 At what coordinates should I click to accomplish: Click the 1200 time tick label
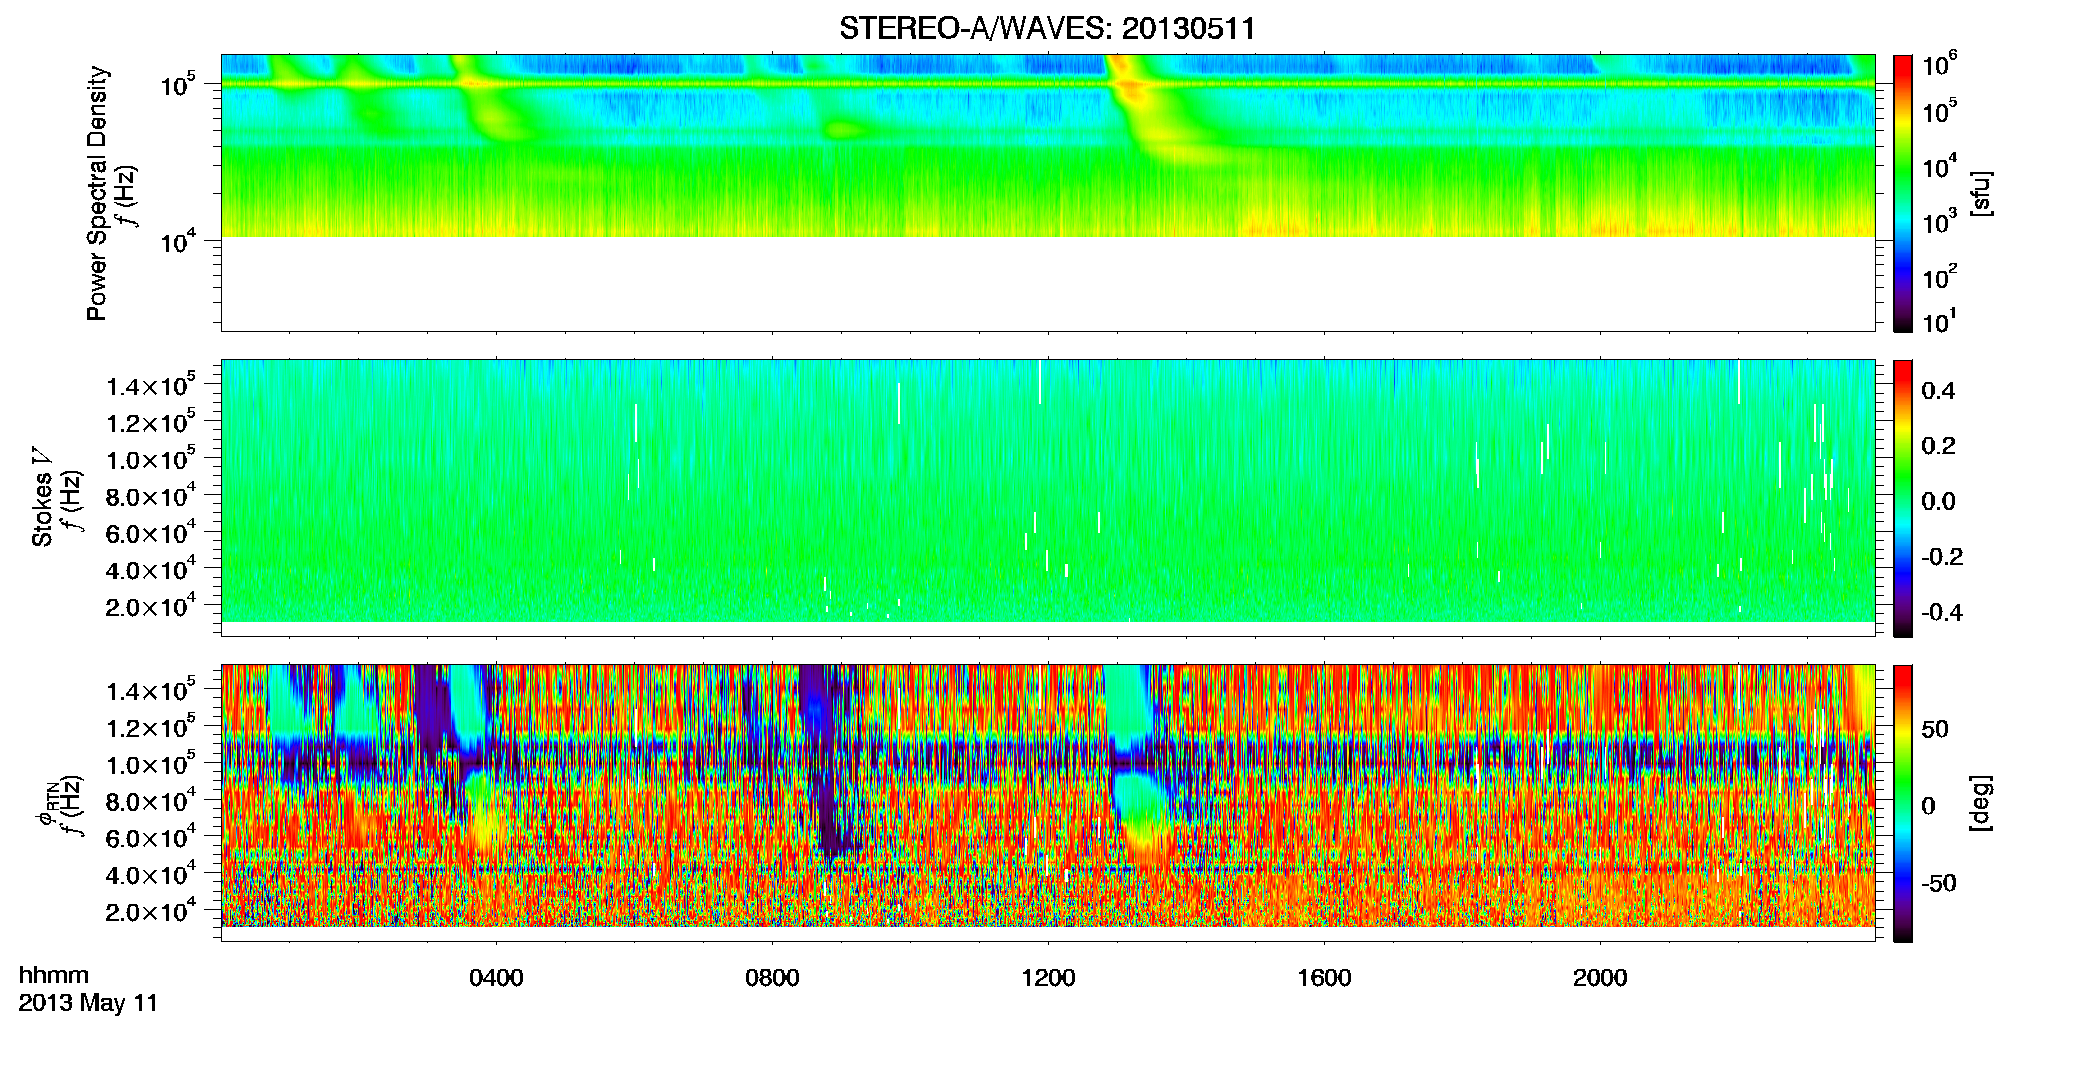tap(1048, 977)
